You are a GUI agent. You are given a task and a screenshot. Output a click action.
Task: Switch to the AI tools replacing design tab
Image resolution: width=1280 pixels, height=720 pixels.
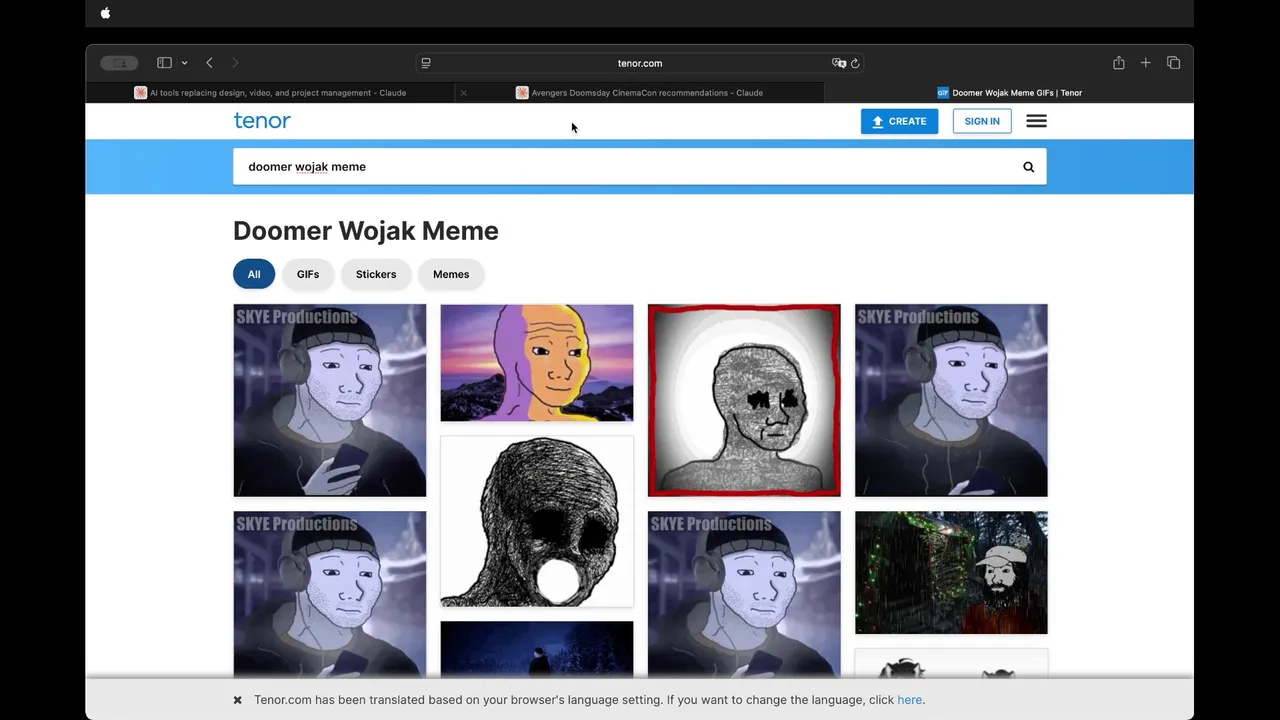270,93
